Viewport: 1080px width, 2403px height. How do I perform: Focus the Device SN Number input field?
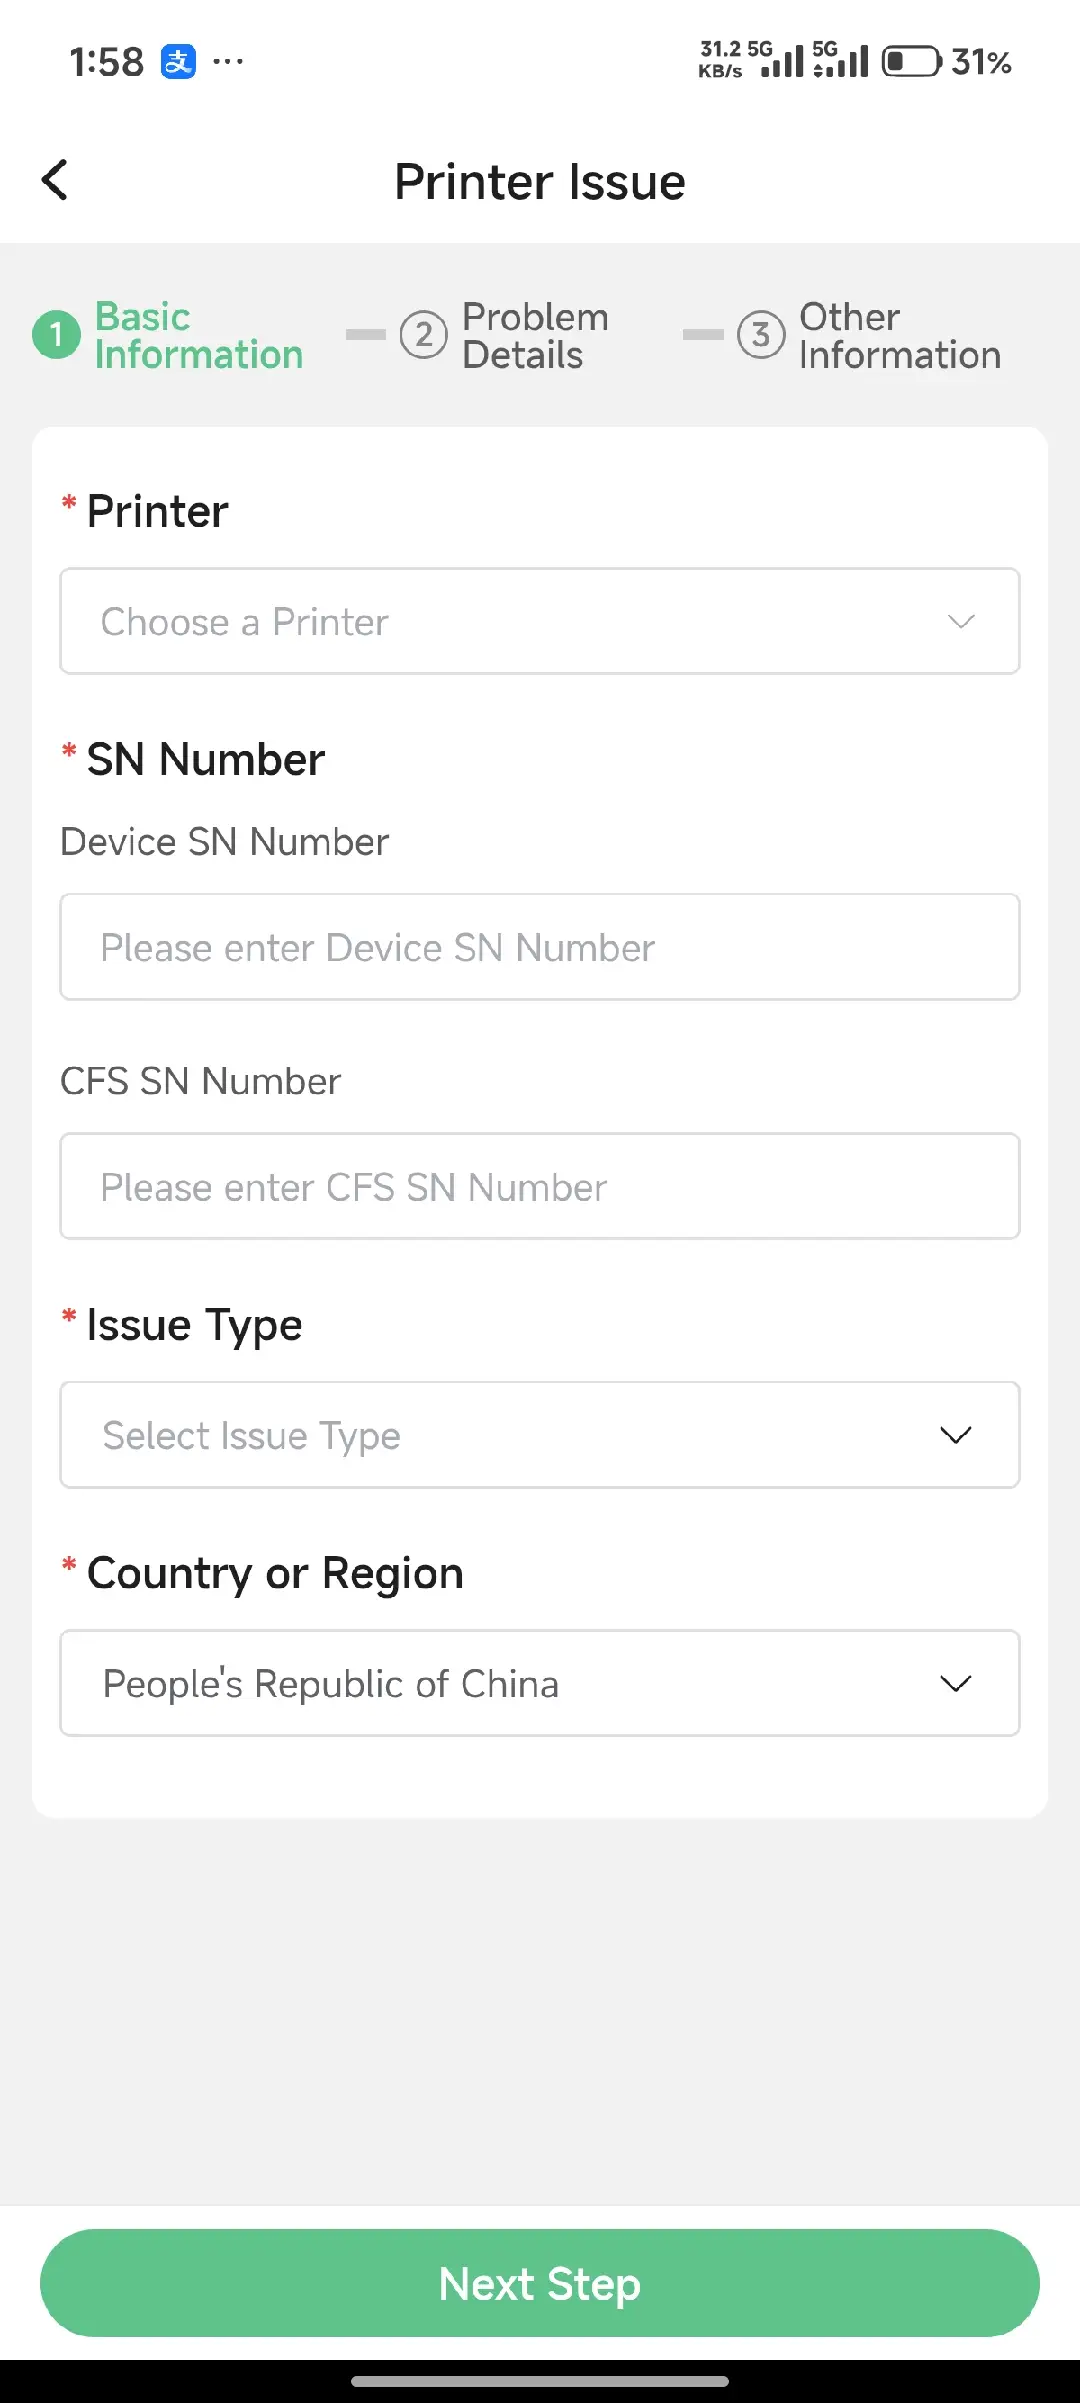540,947
